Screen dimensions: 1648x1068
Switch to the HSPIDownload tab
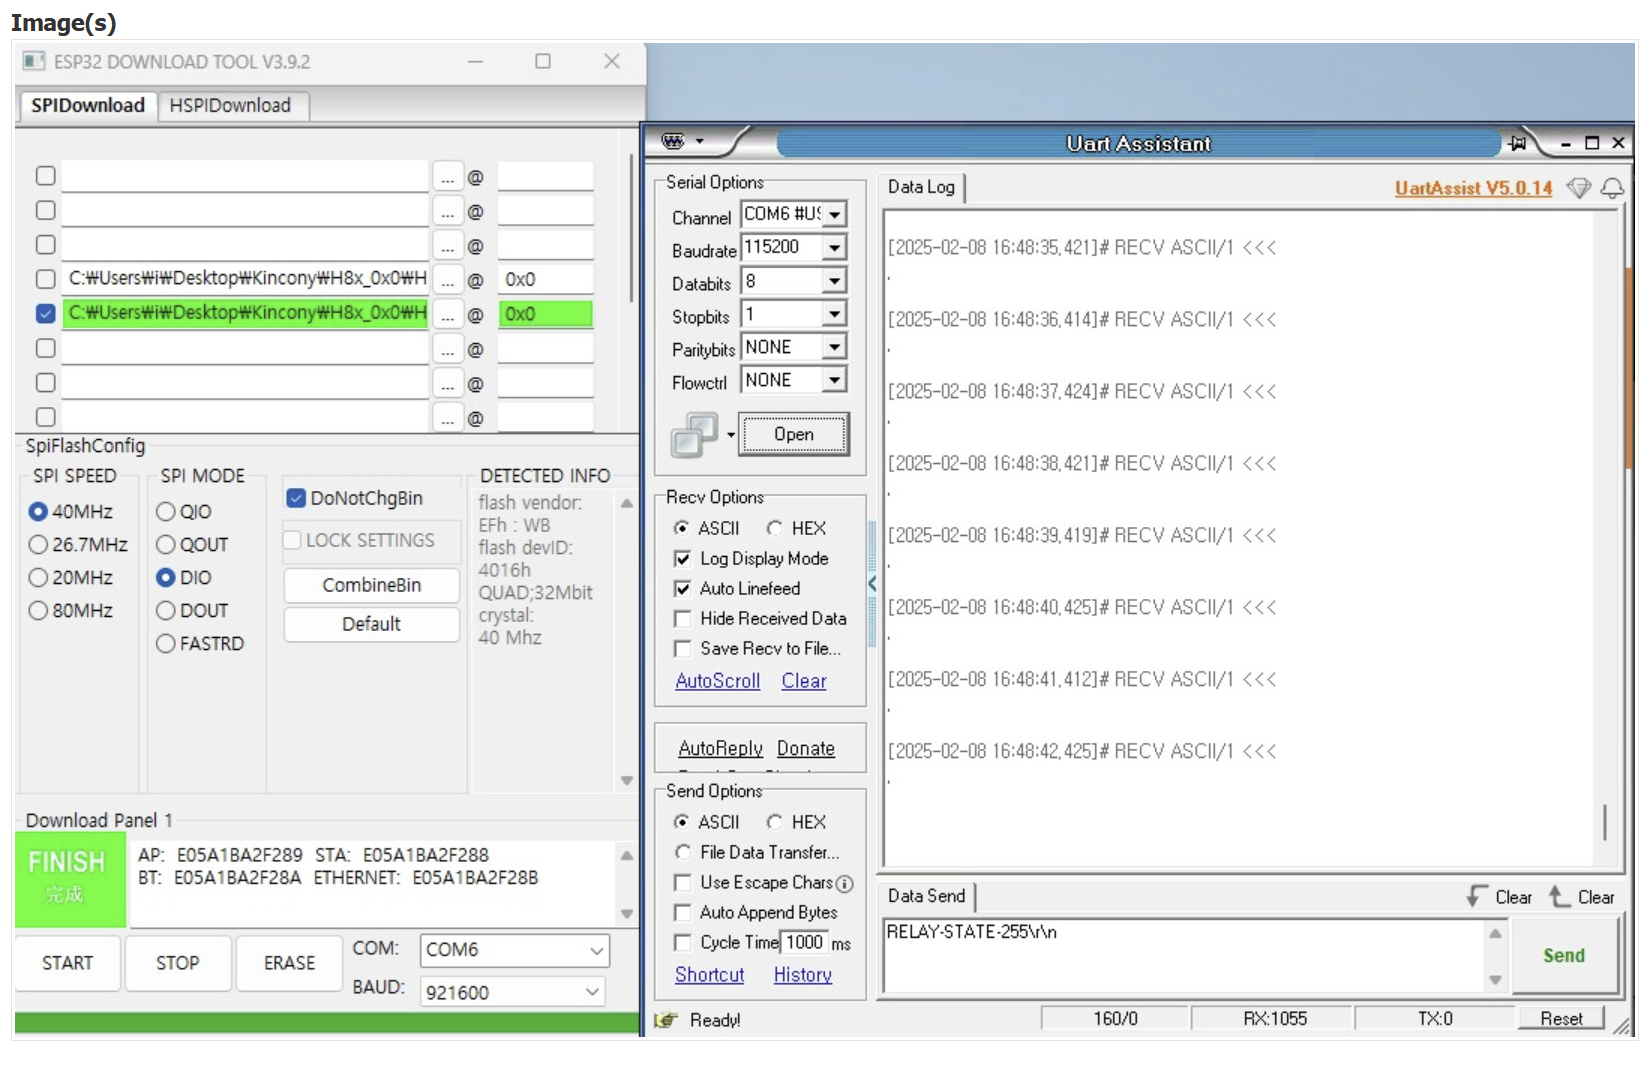(x=230, y=106)
